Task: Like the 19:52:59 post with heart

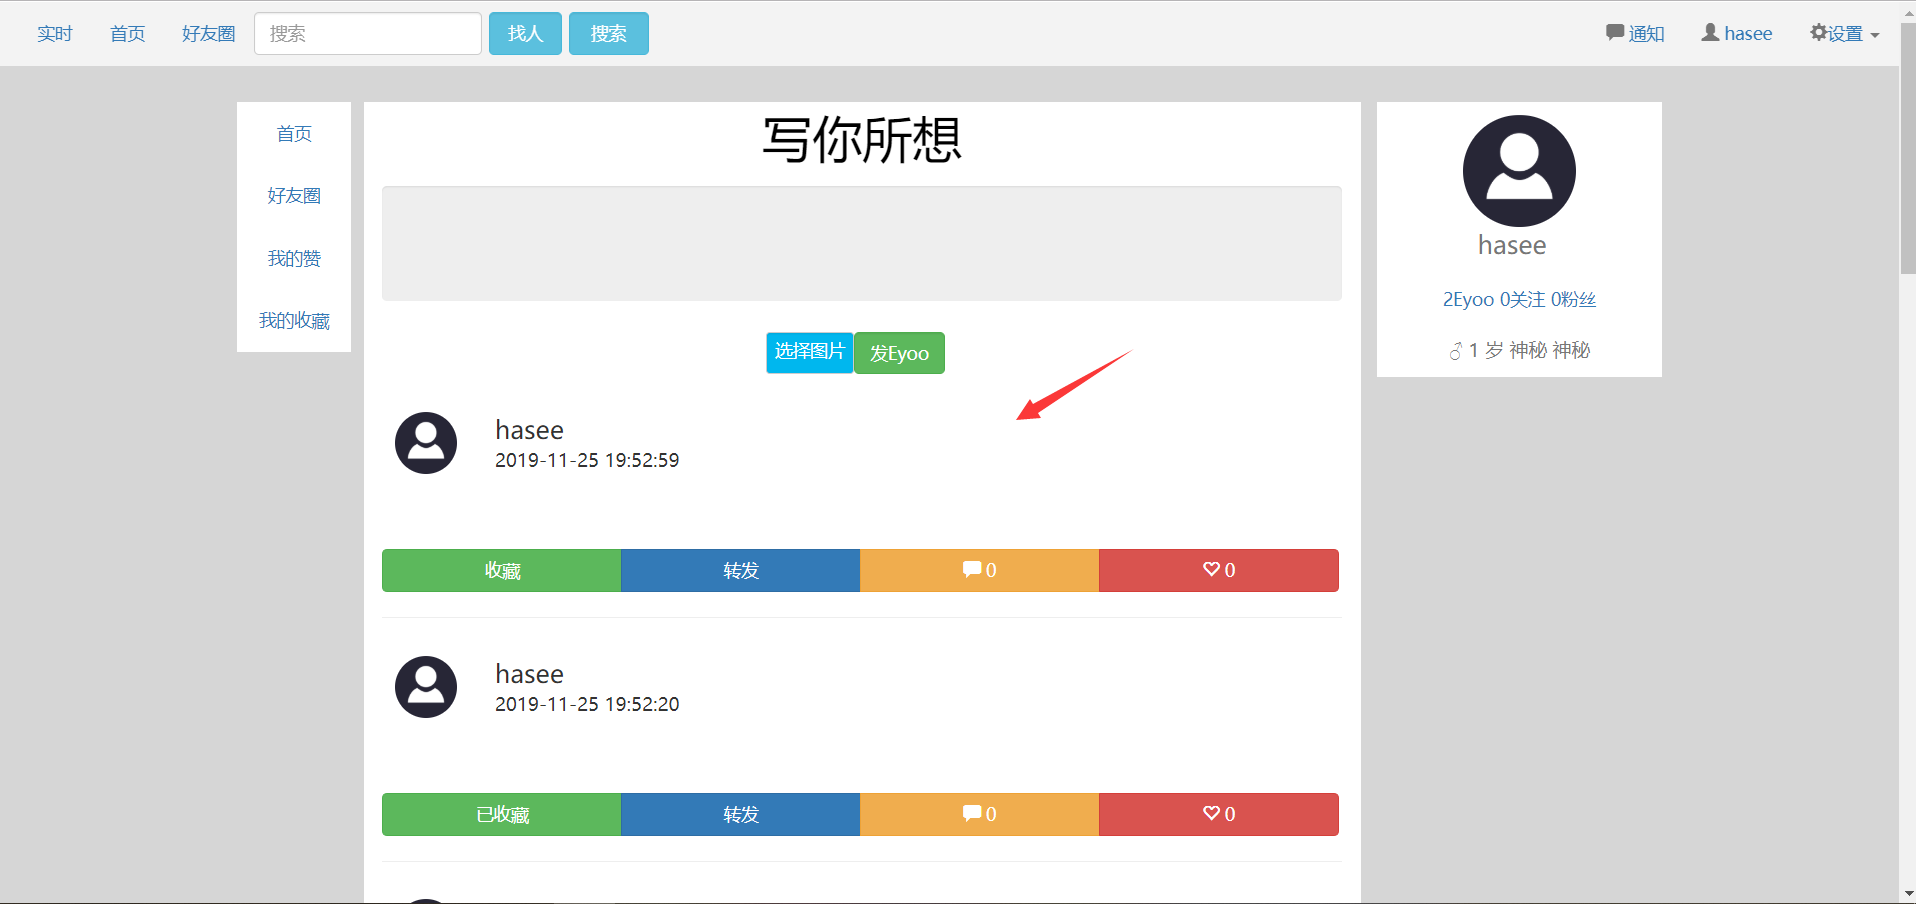Action: (1219, 570)
